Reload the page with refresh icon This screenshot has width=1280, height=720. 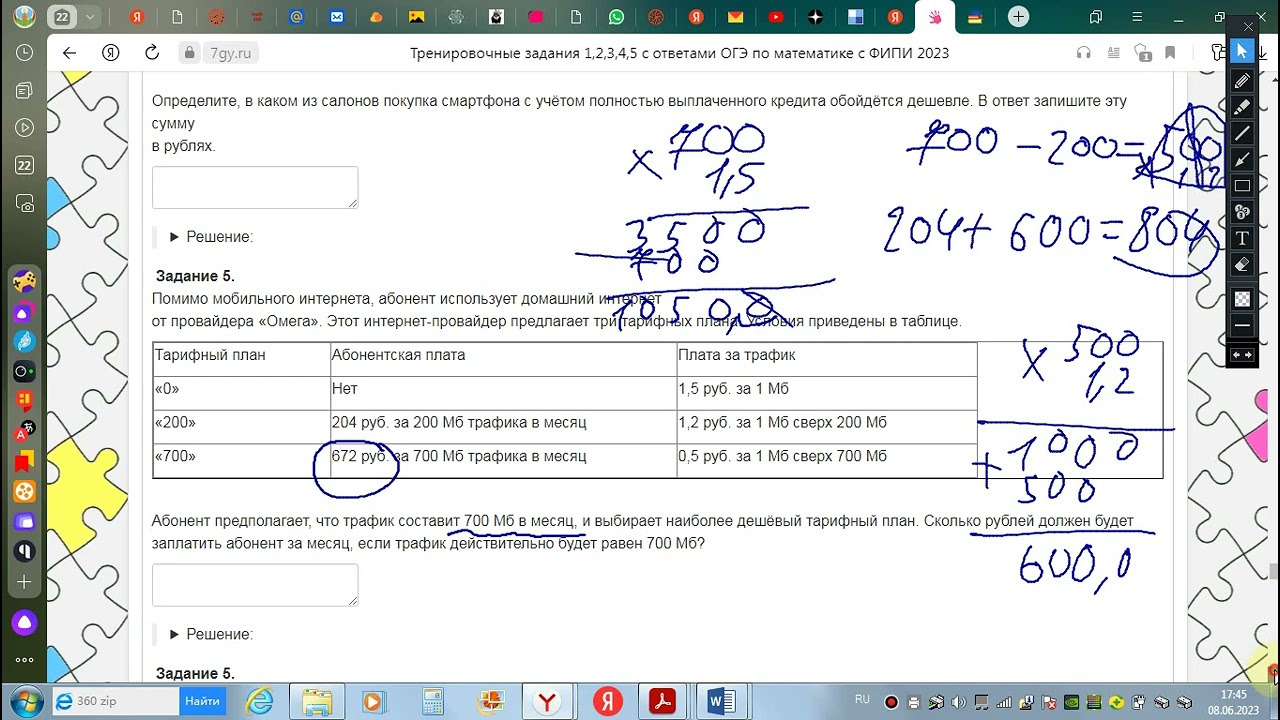(152, 53)
